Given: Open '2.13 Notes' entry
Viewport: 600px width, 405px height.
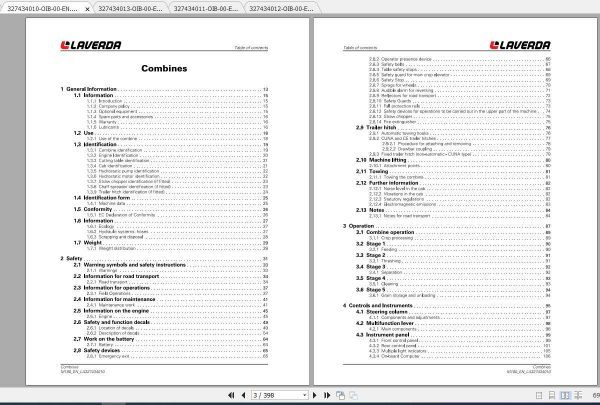Looking at the screenshot, I should [453, 210].
